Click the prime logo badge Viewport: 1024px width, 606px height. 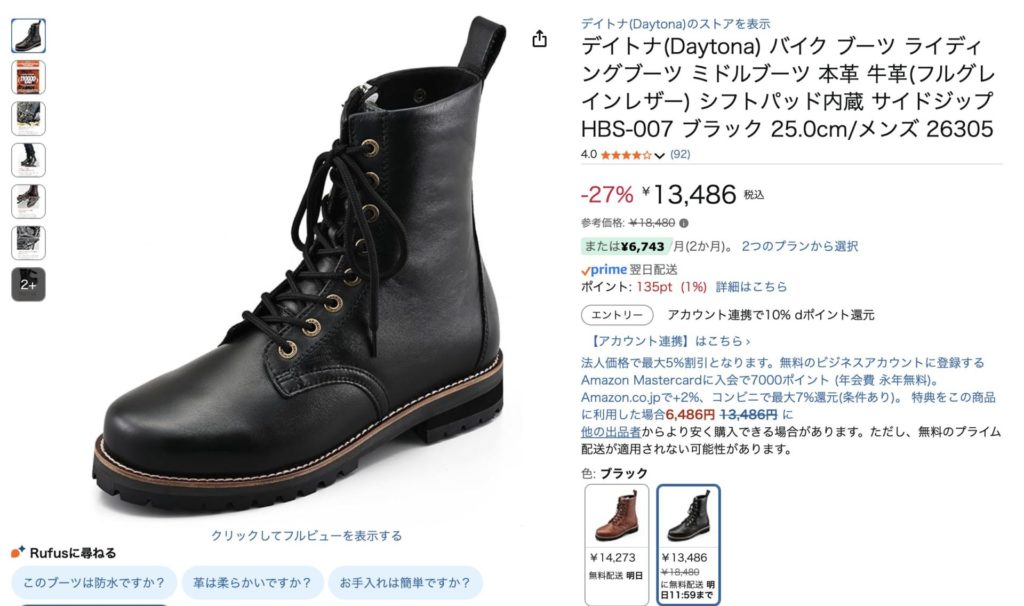[604, 270]
